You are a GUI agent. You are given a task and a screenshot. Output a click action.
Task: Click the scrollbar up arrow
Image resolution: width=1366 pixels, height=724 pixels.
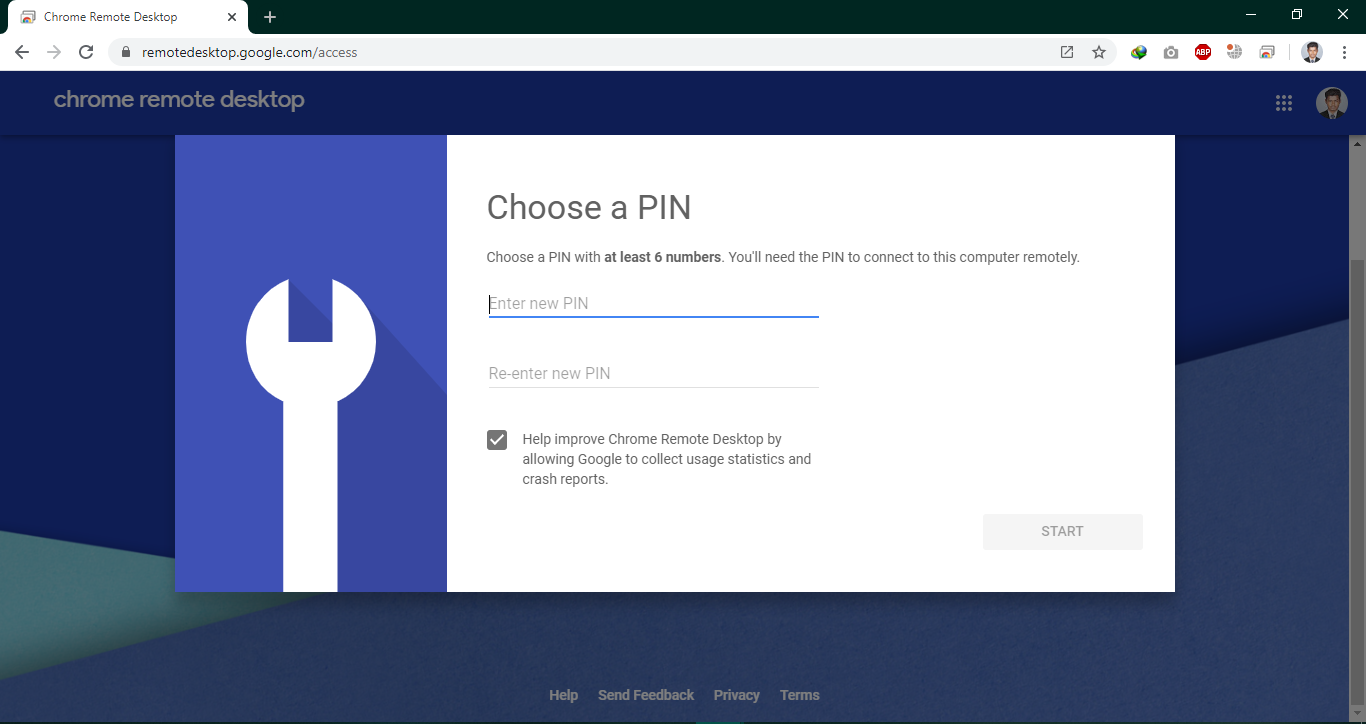(x=1357, y=143)
